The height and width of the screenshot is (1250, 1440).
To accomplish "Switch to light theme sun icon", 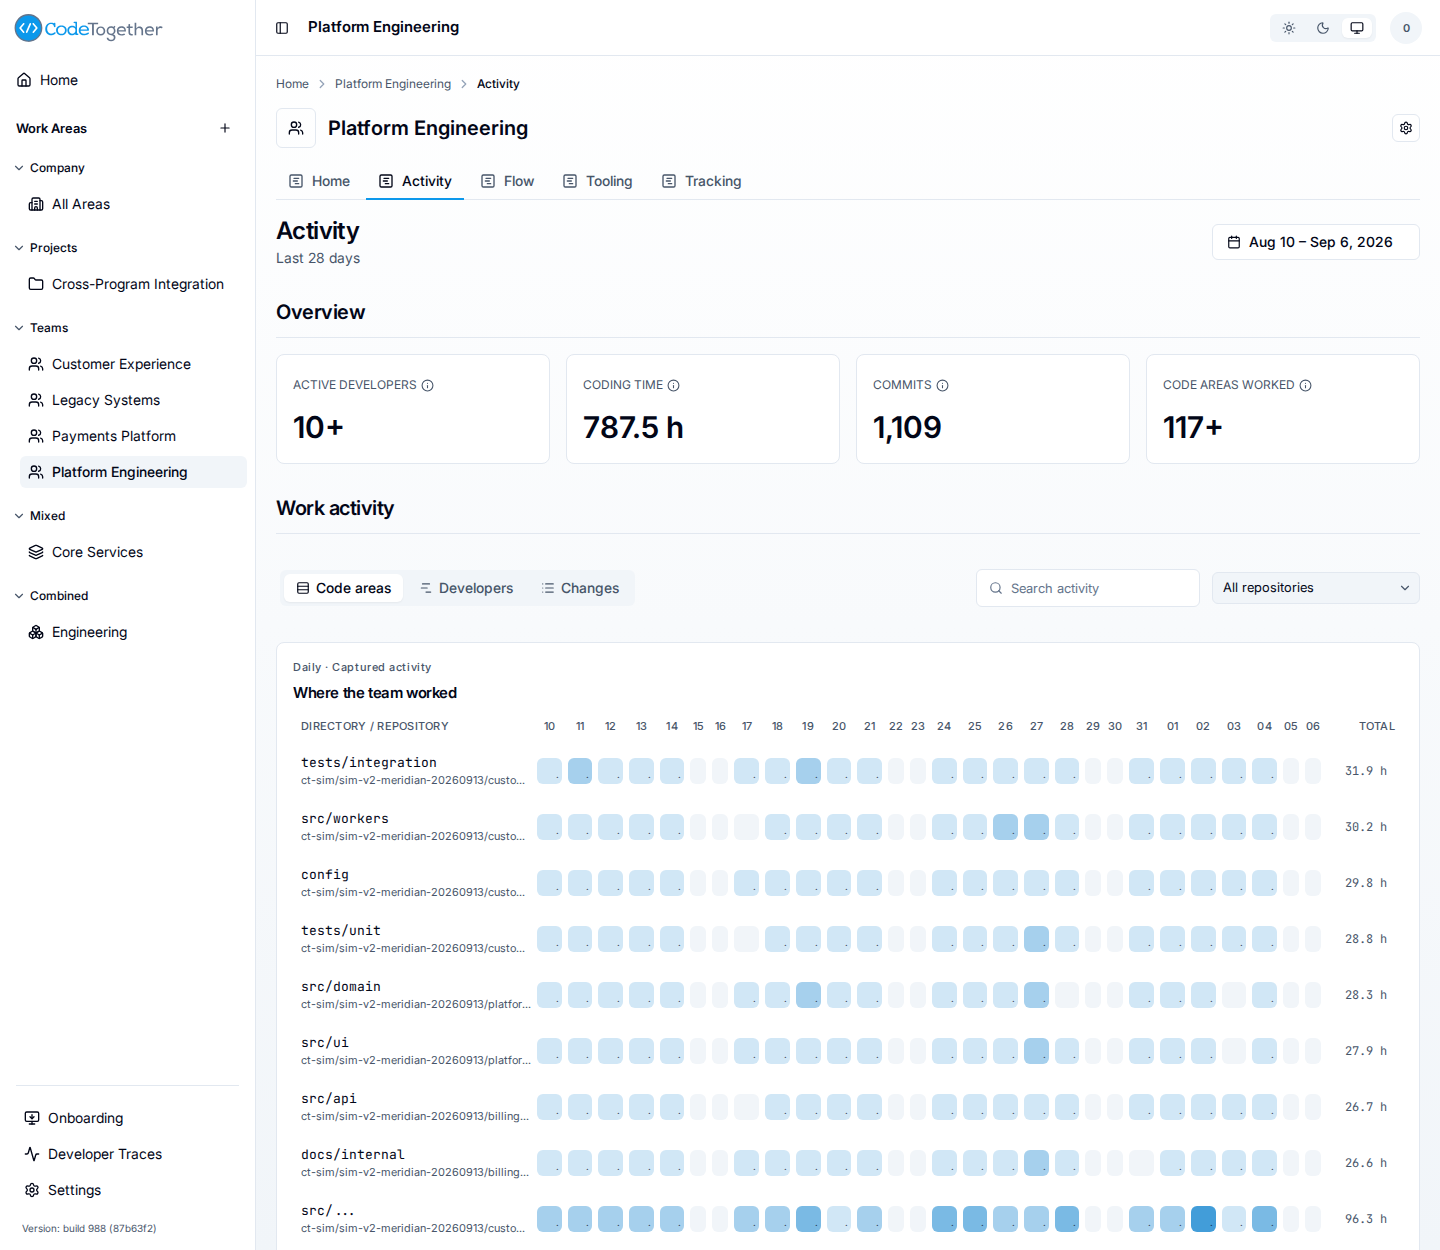I will click(x=1289, y=28).
